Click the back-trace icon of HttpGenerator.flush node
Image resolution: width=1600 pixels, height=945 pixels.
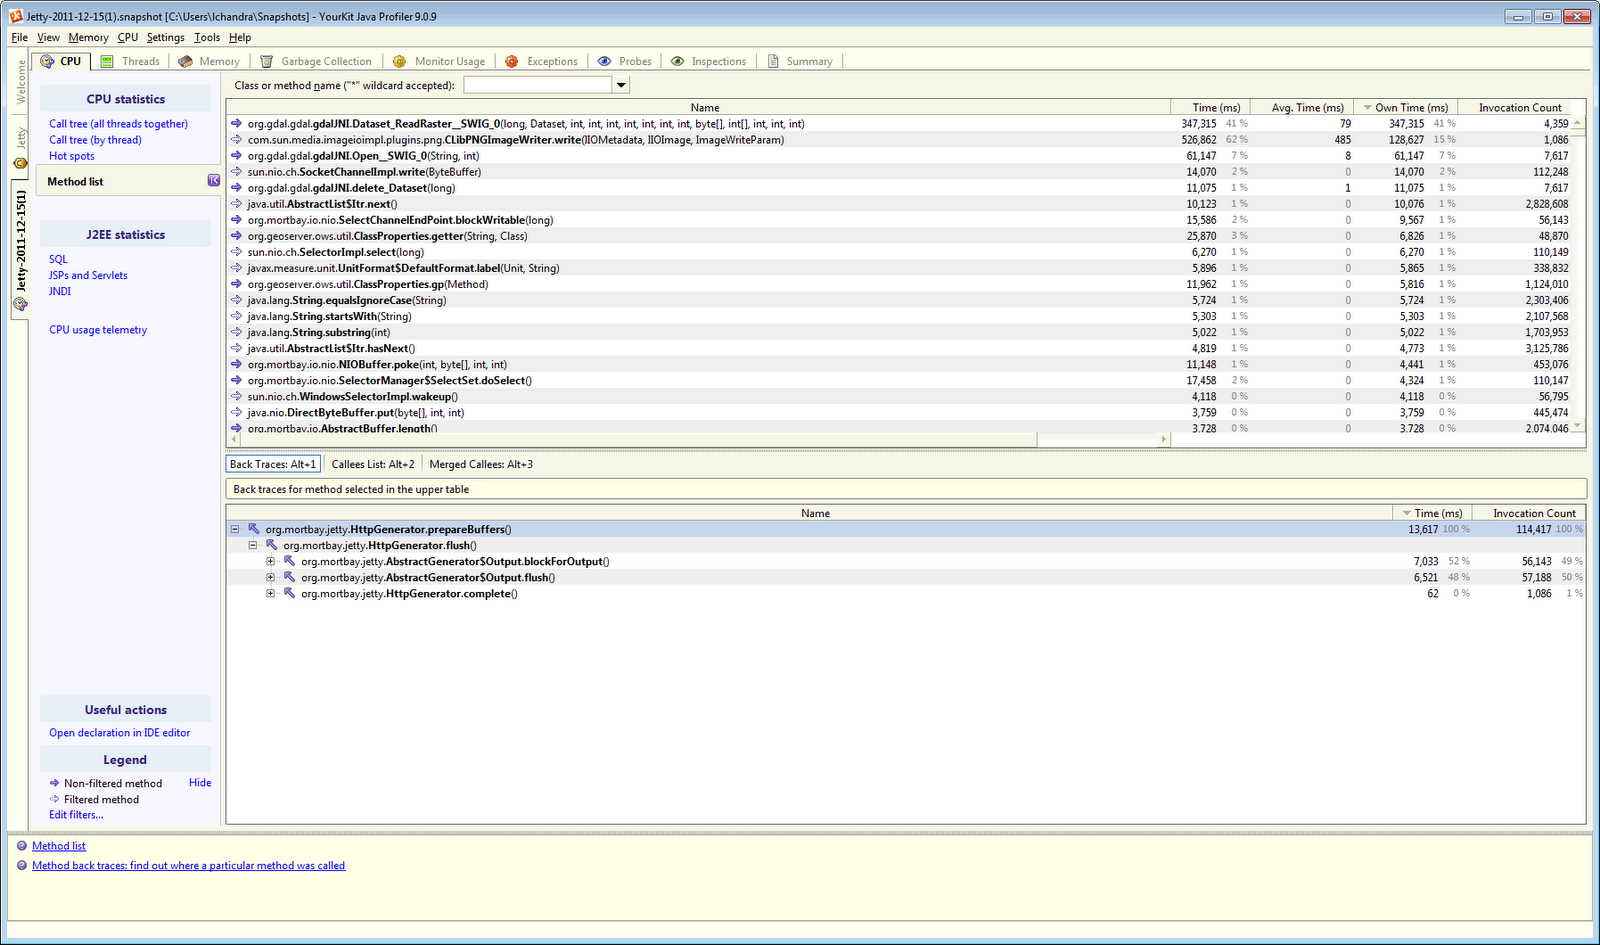tap(272, 545)
